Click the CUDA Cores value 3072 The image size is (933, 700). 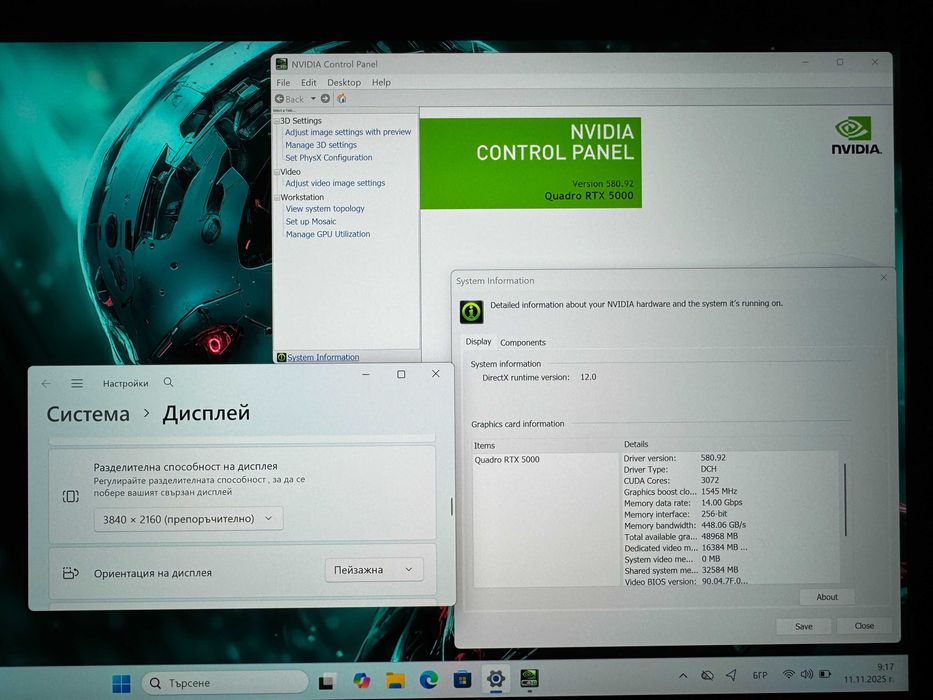[710, 480]
